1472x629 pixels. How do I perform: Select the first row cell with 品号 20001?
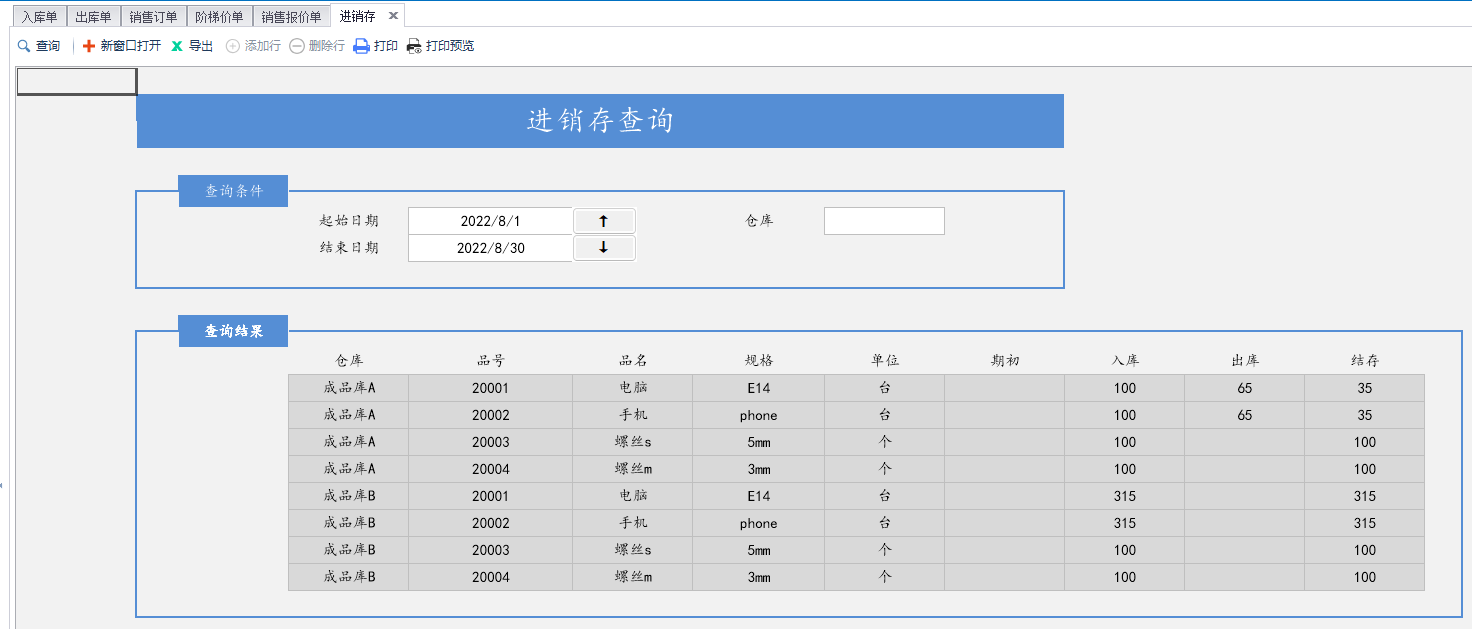pyautogui.click(x=490, y=388)
